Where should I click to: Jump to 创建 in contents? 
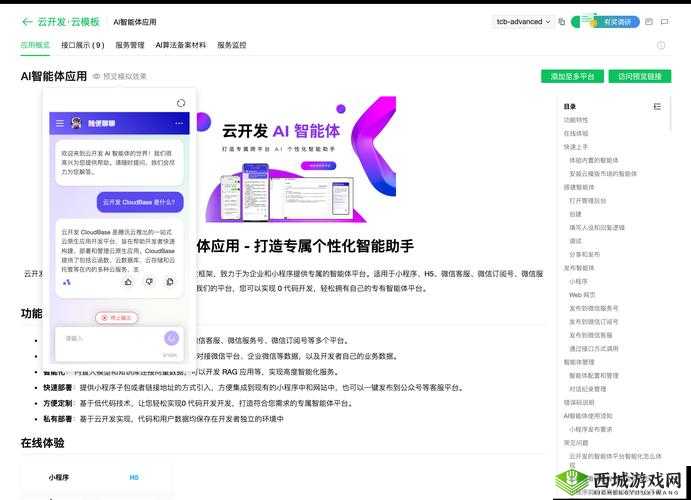pos(575,214)
